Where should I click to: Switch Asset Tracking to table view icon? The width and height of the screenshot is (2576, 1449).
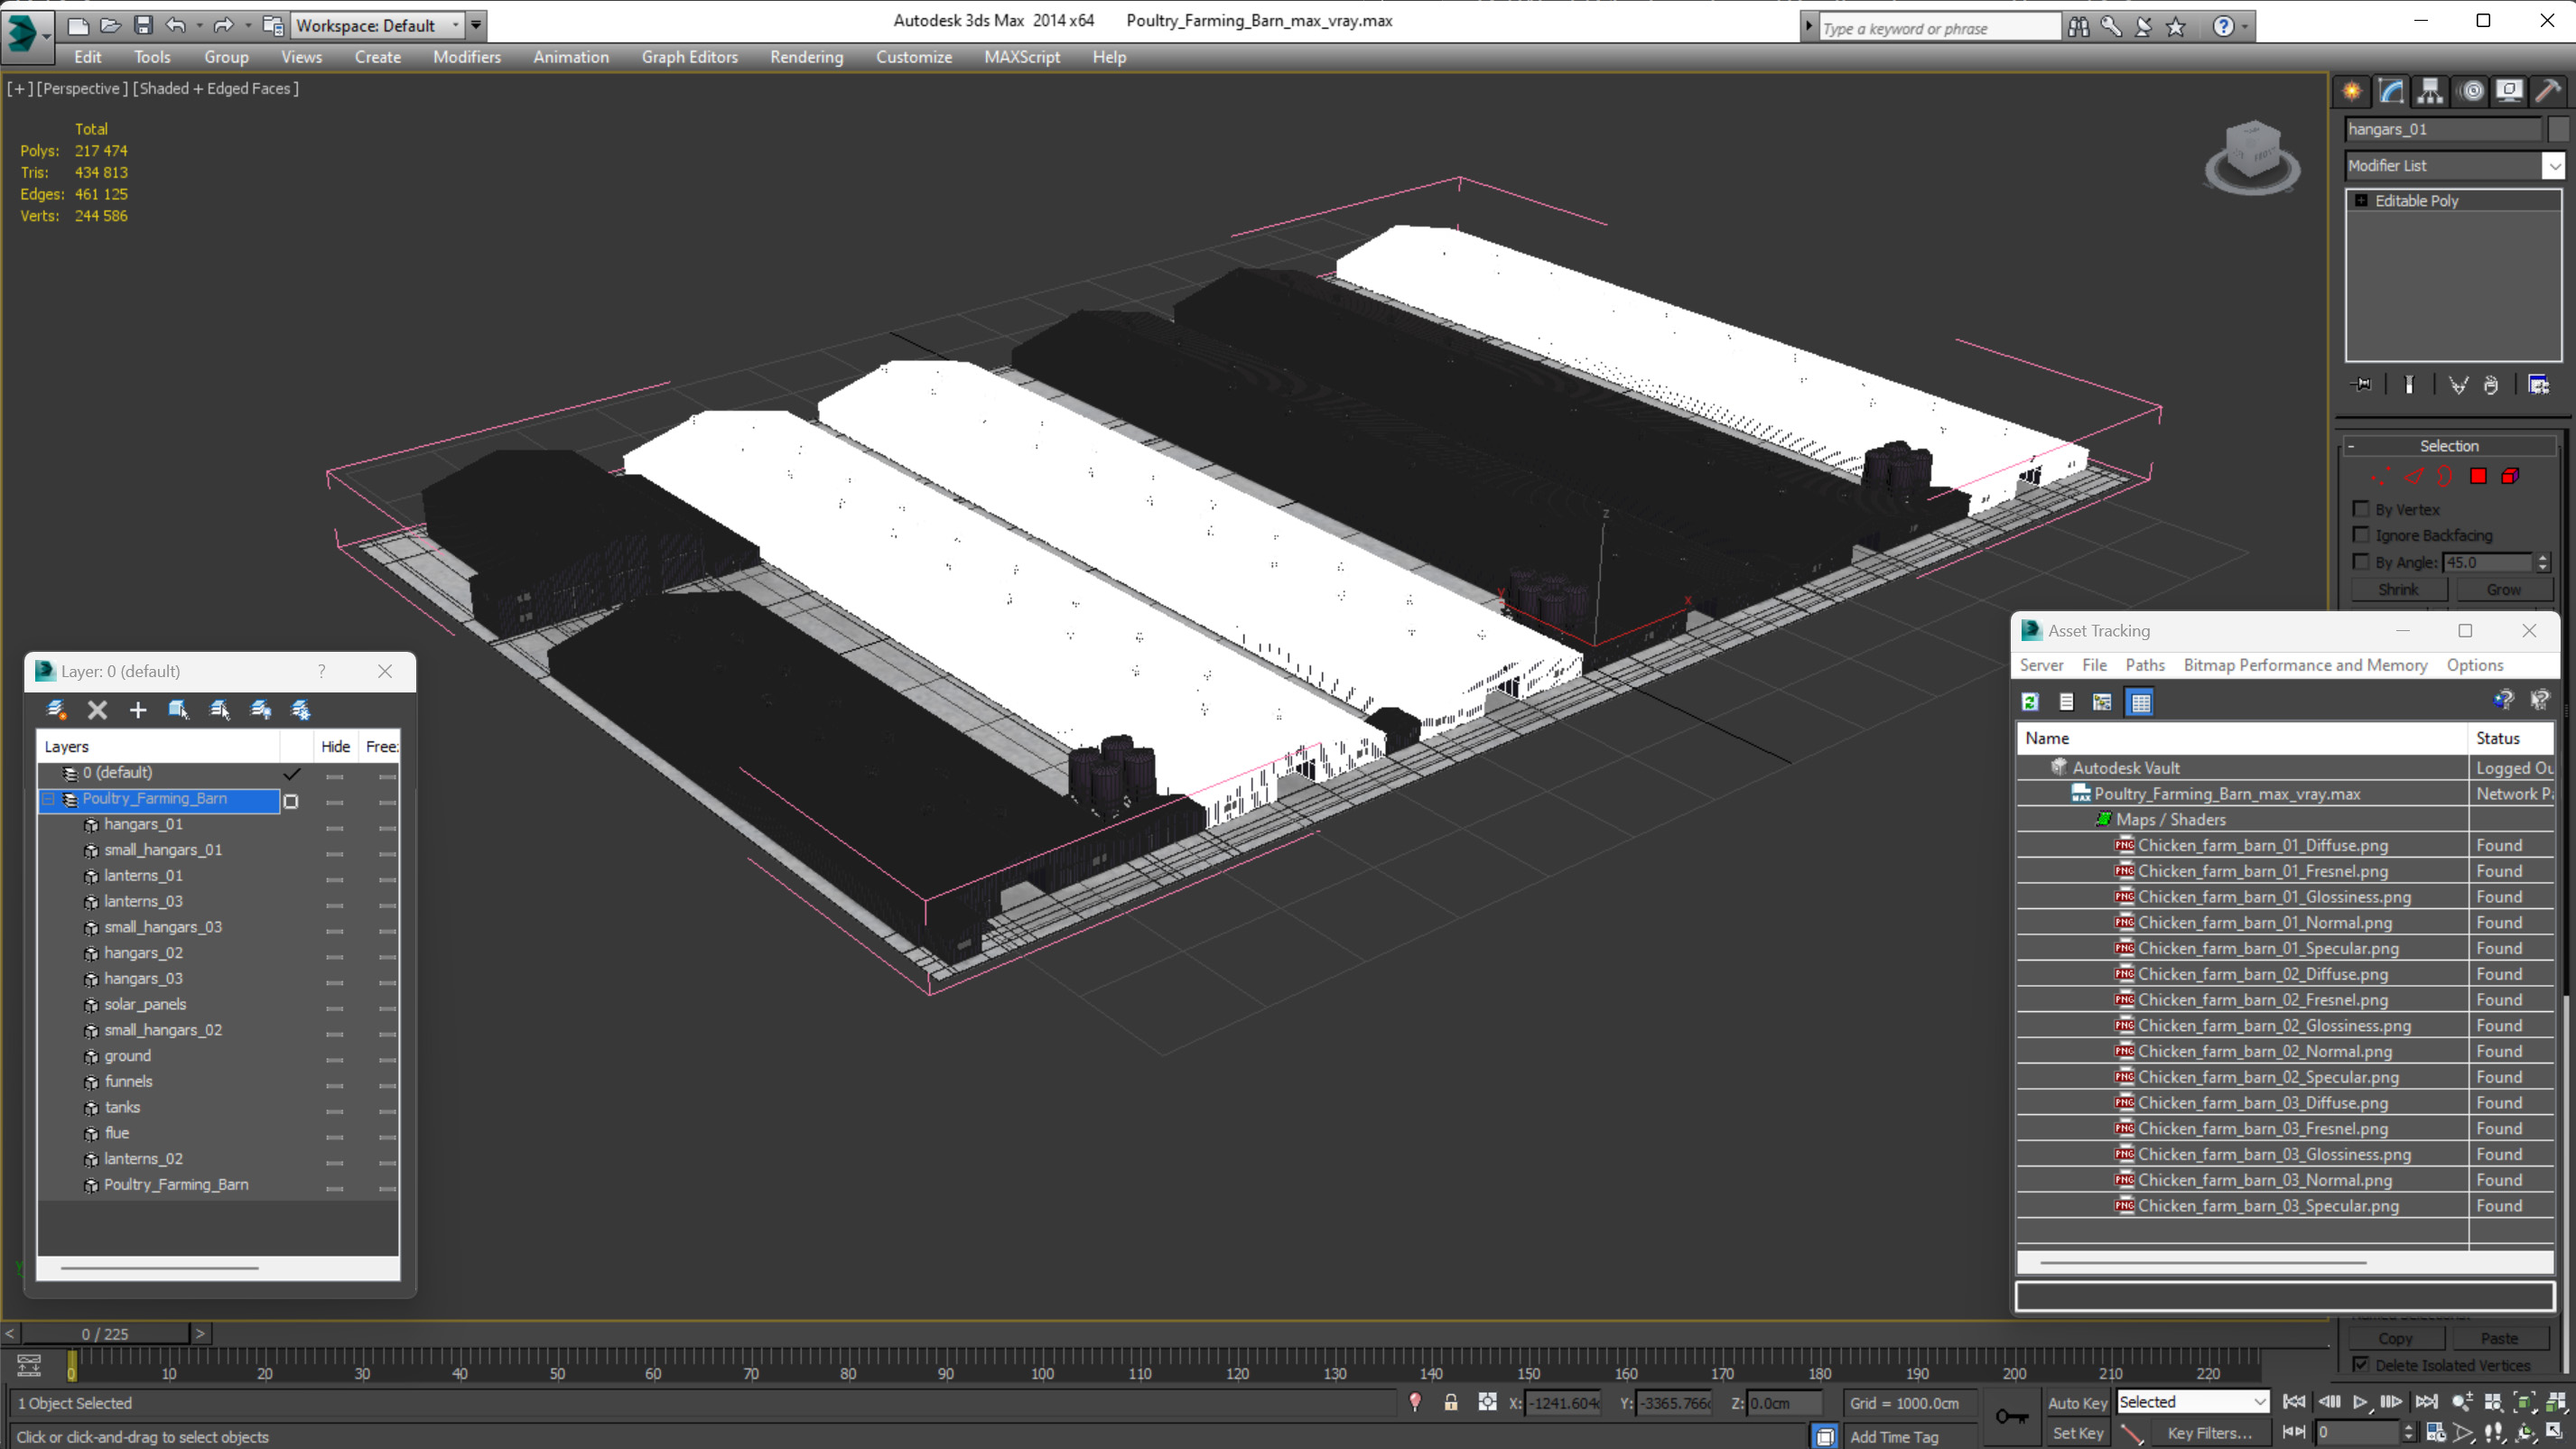(2140, 702)
